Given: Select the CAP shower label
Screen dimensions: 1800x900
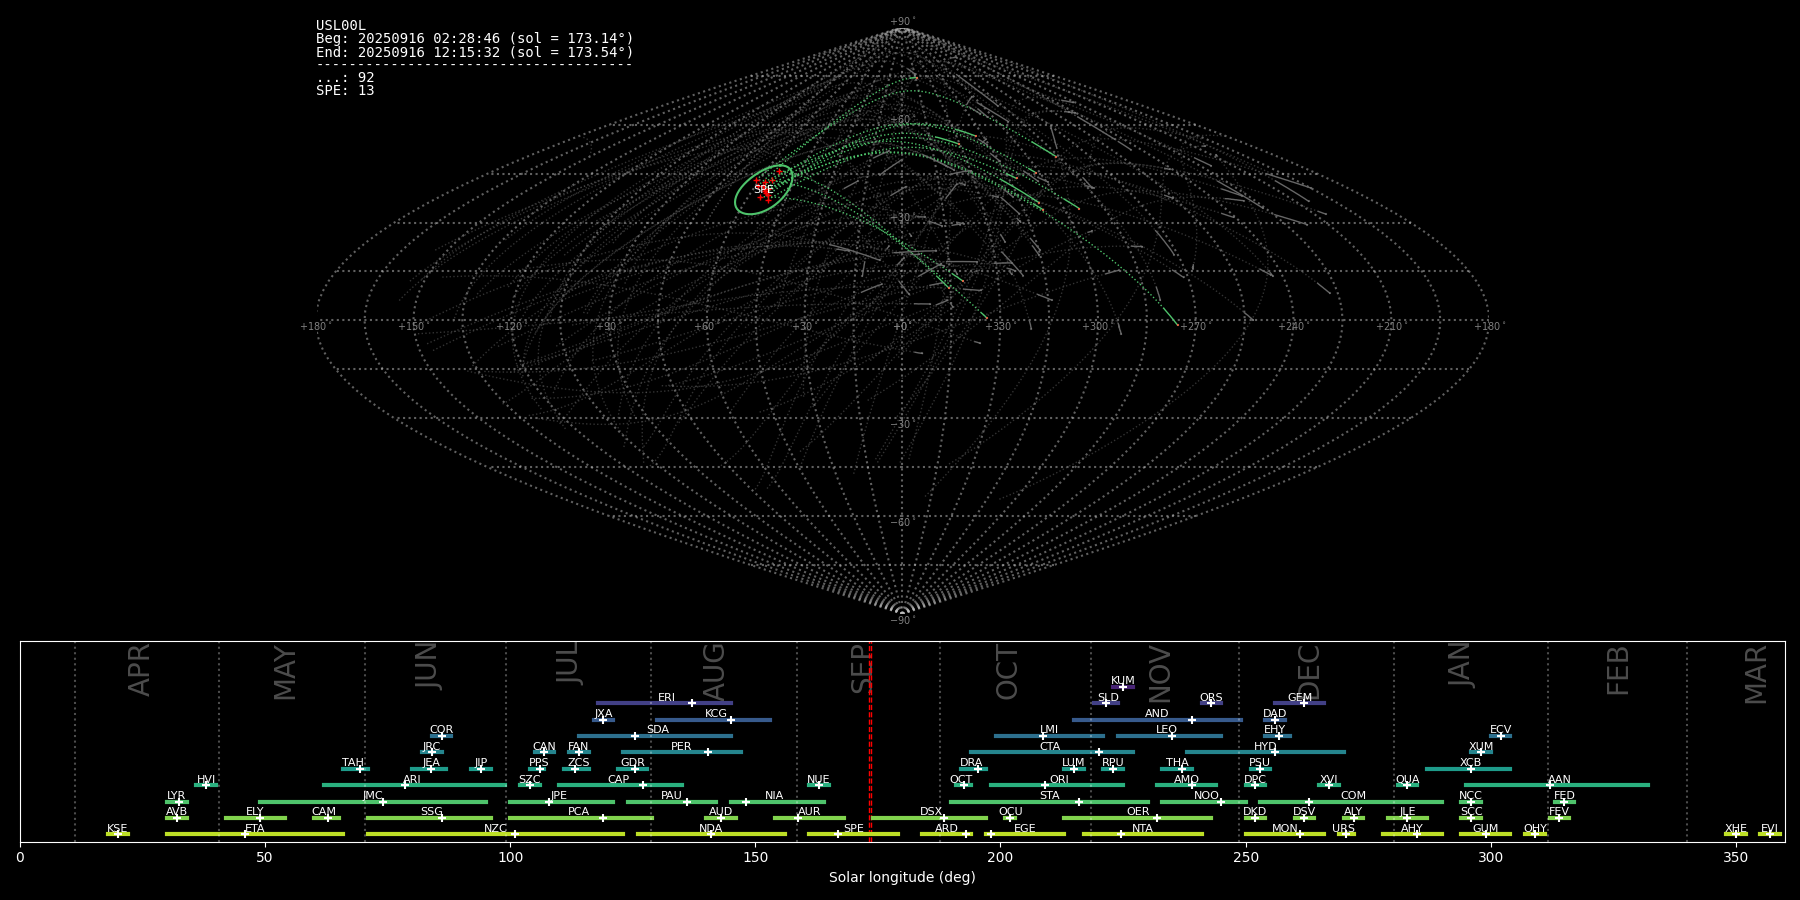Looking at the screenshot, I should click(619, 780).
